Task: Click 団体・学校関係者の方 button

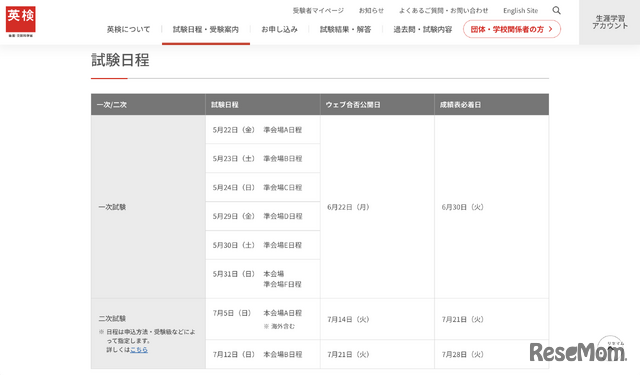Action: [x=512, y=29]
